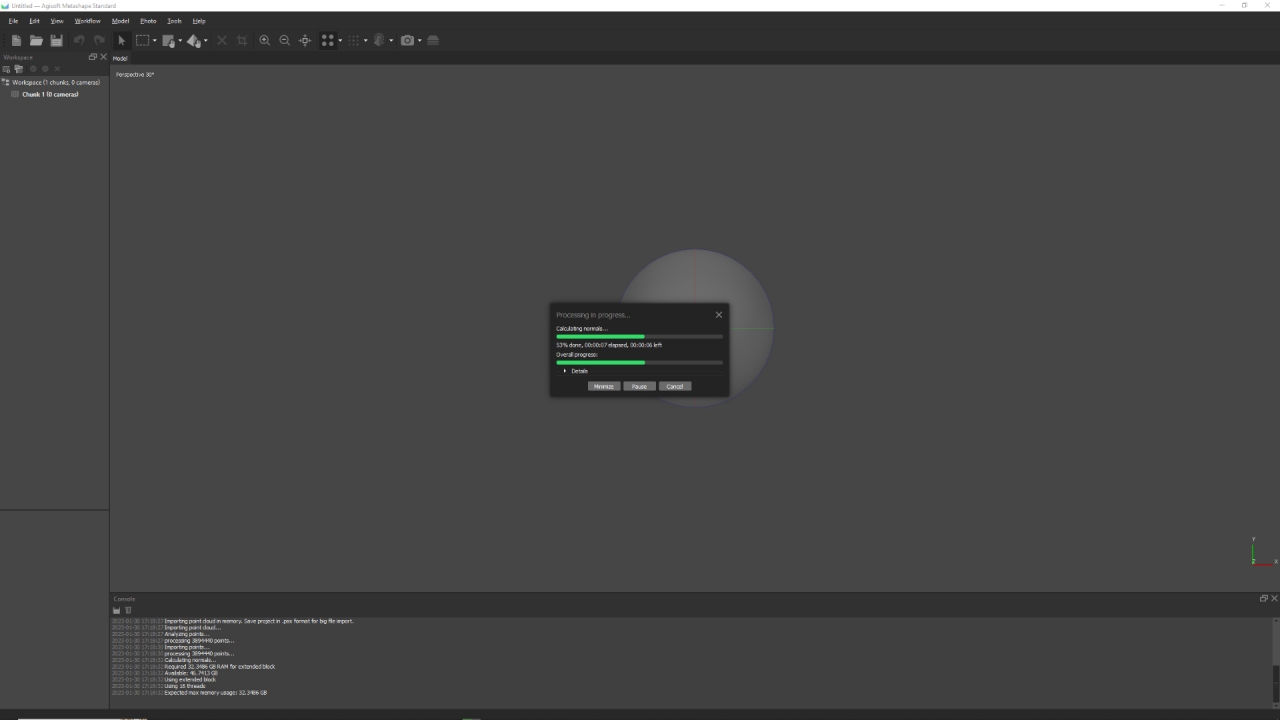Open a project via the folder icon
1280x720 pixels.
pyautogui.click(x=36, y=40)
